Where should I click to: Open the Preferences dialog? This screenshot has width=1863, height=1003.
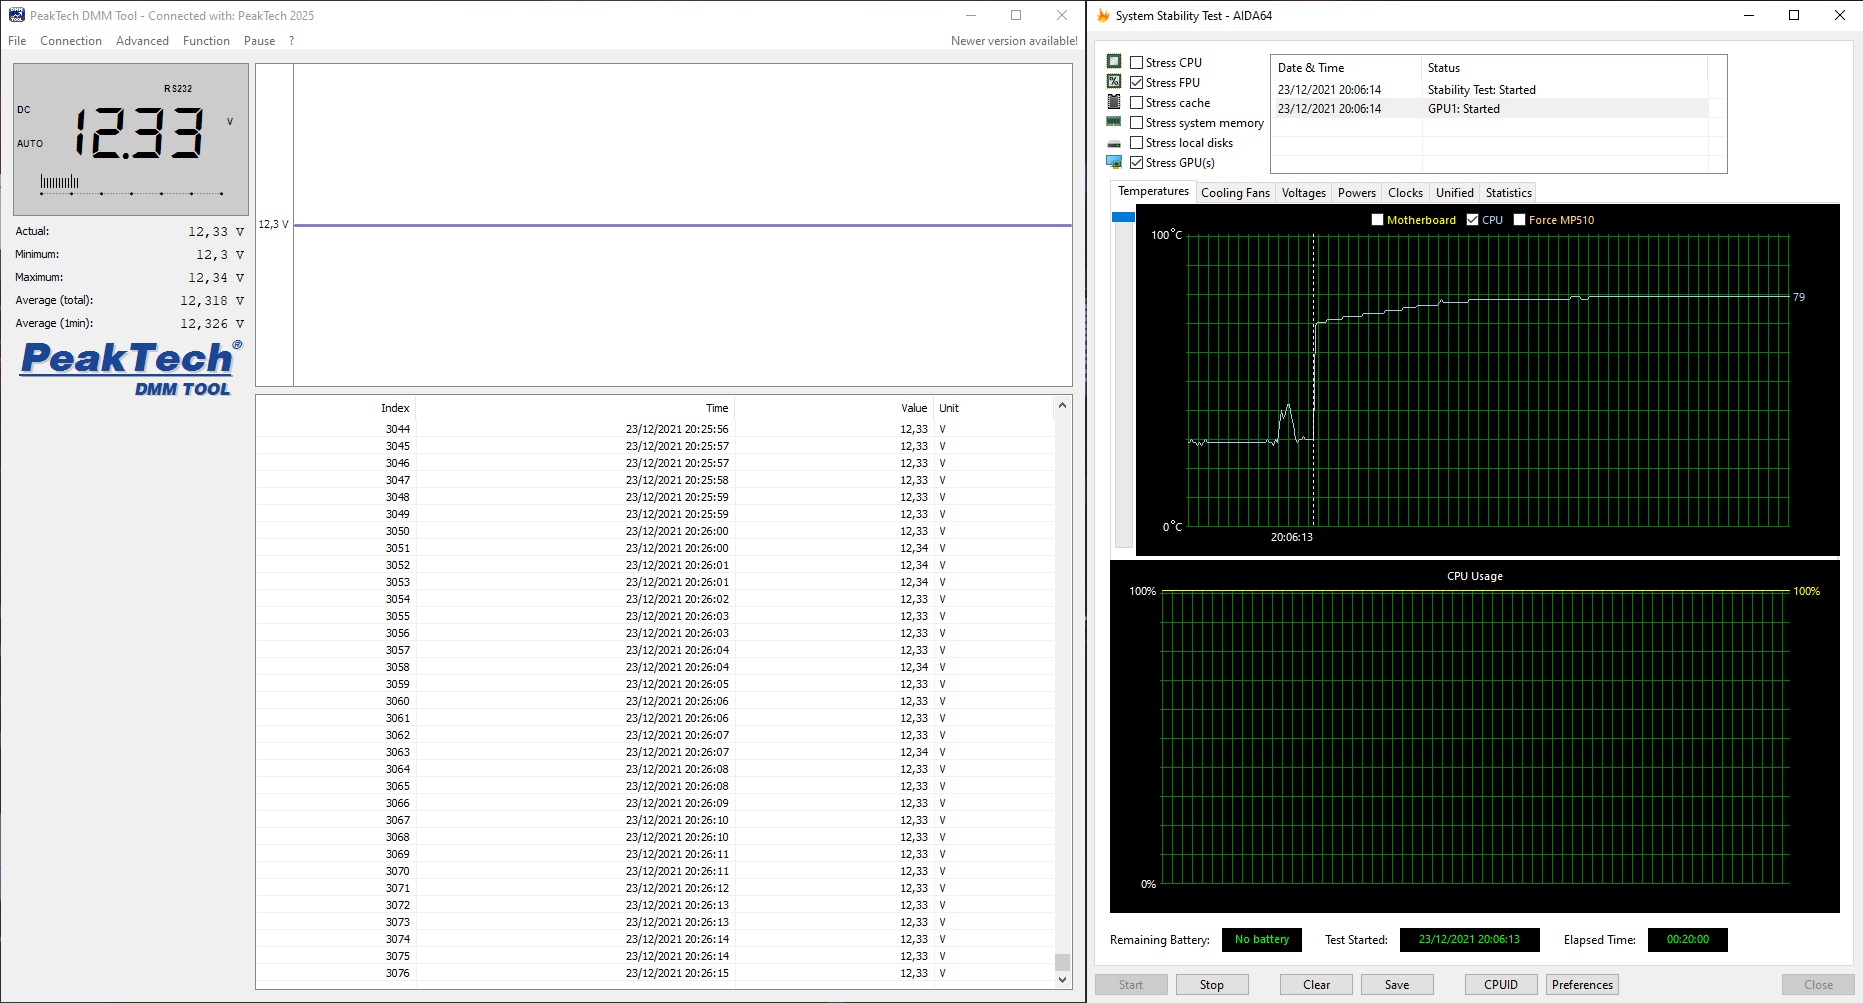pyautogui.click(x=1582, y=985)
